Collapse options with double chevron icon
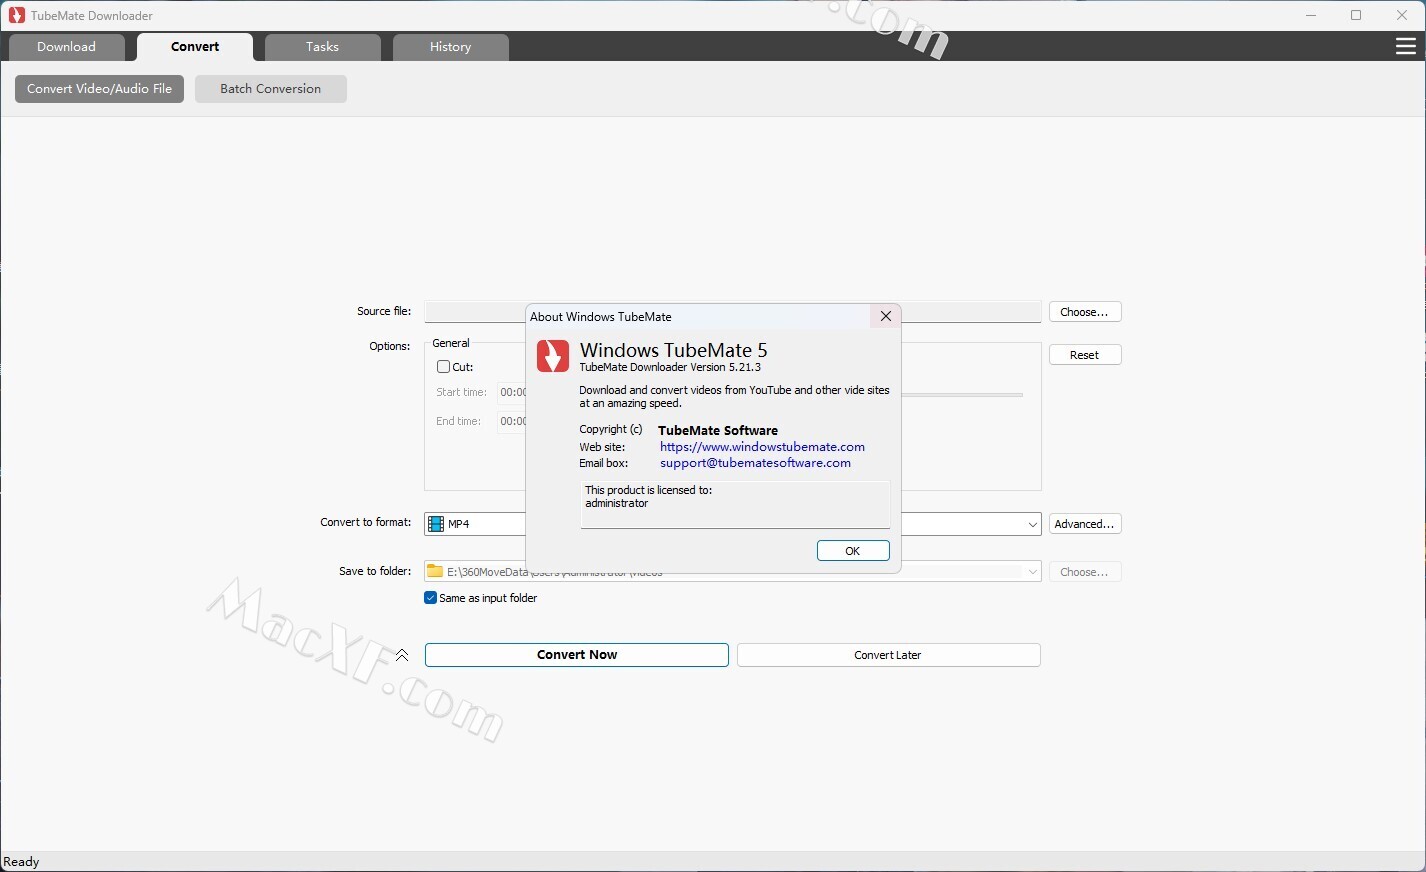 click(x=402, y=655)
